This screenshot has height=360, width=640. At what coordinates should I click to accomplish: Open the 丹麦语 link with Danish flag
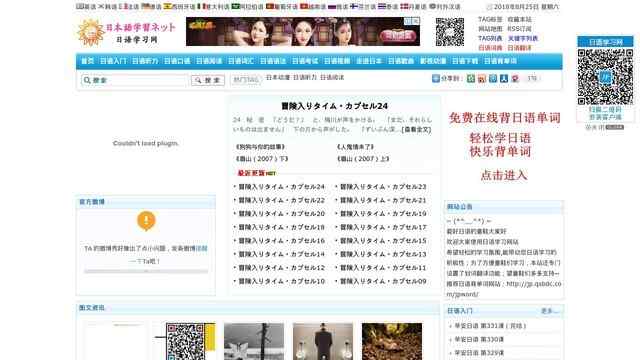(413, 7)
